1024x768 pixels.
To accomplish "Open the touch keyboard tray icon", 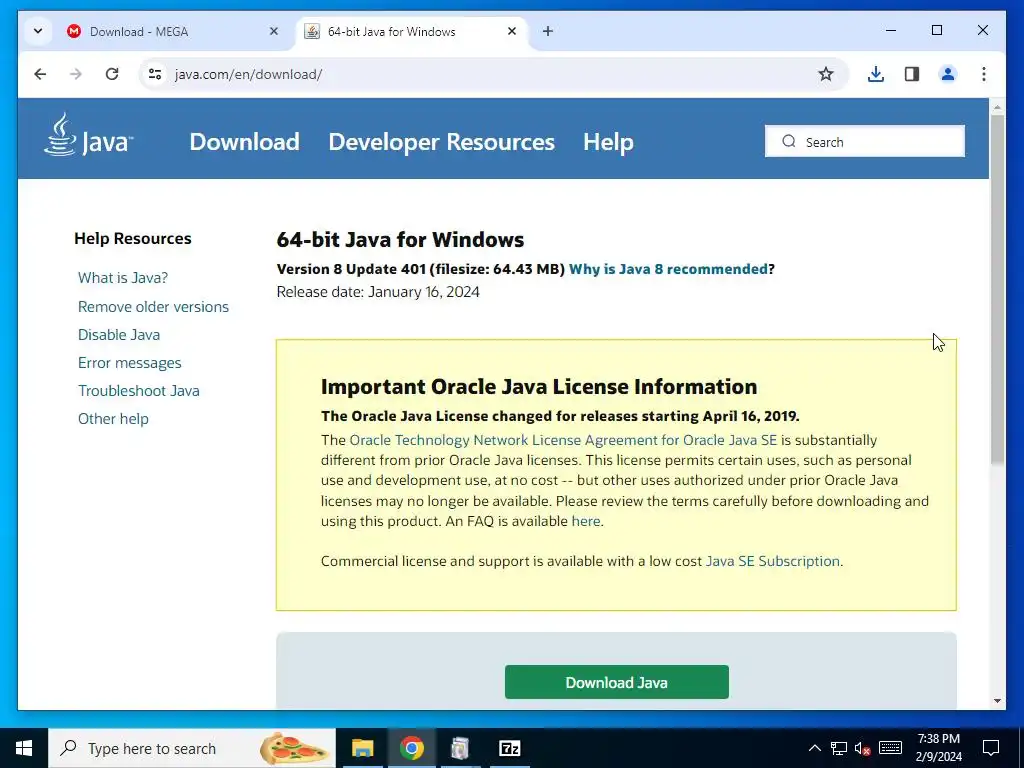I will [x=890, y=748].
